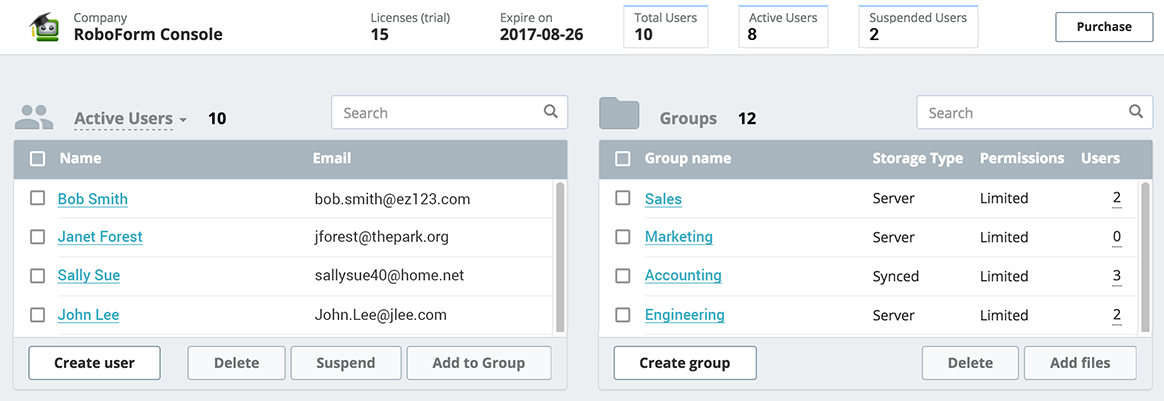1164x401 pixels.
Task: Open the Suspended Users summary tab
Action: coord(918,27)
